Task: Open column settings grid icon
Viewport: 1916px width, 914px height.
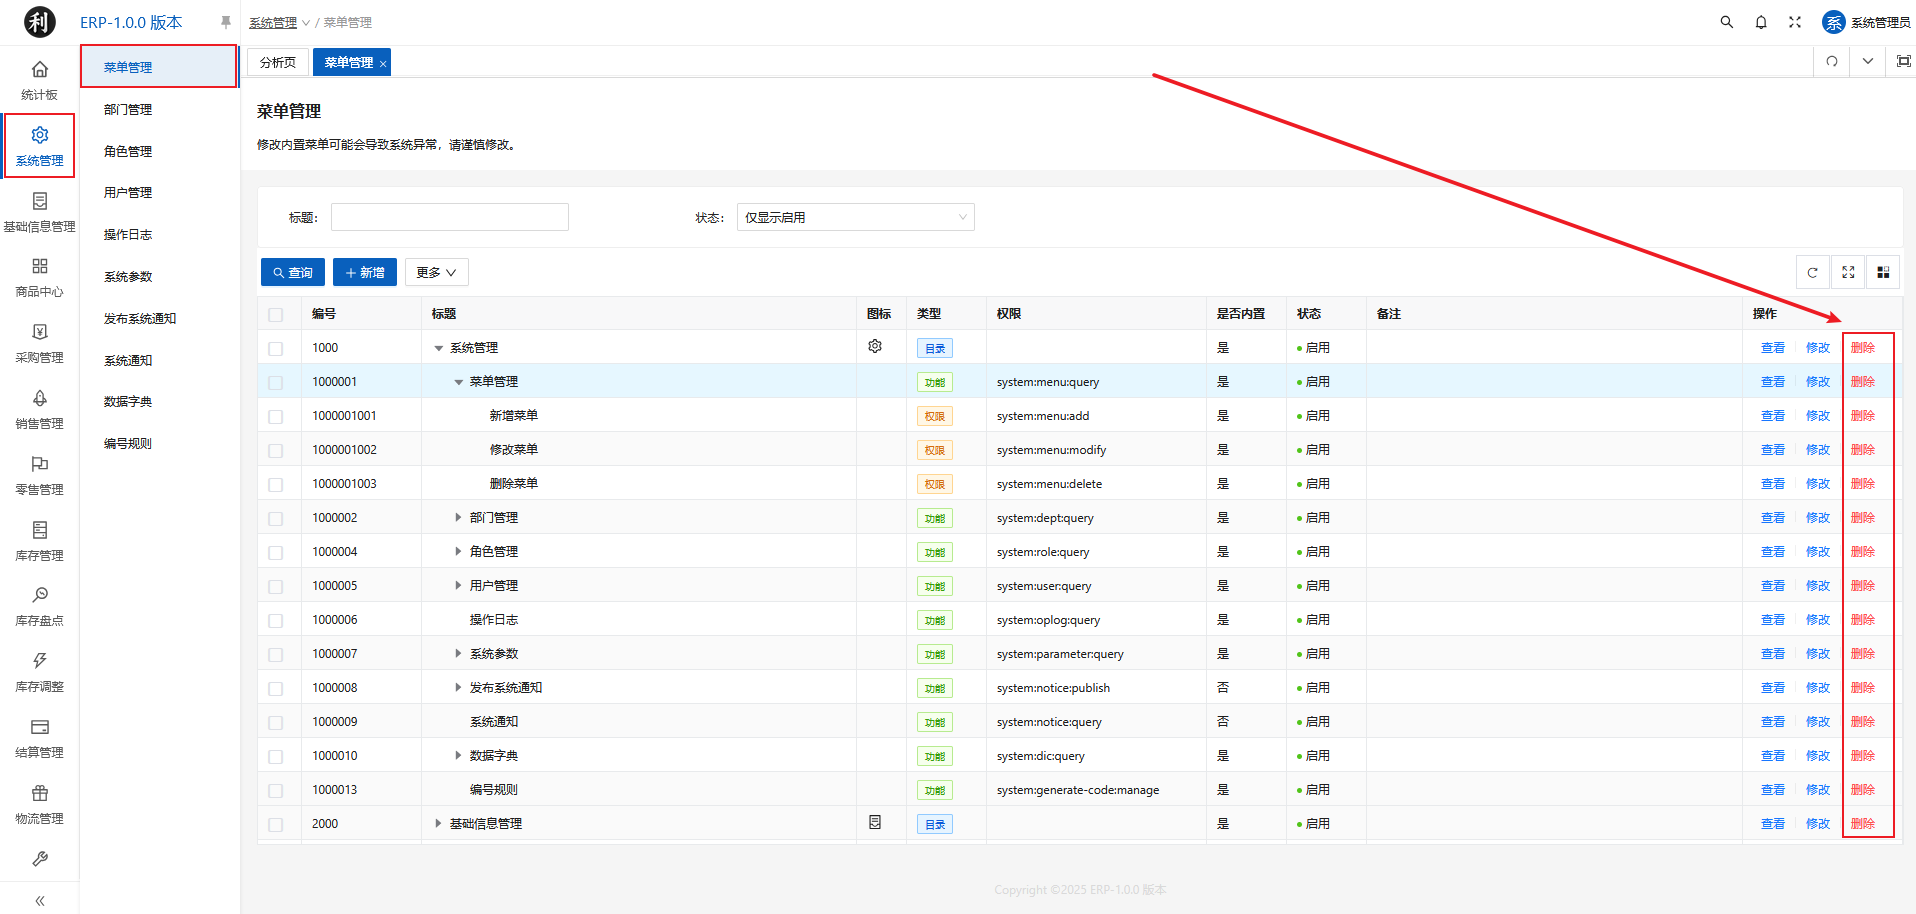Action: pos(1883,272)
